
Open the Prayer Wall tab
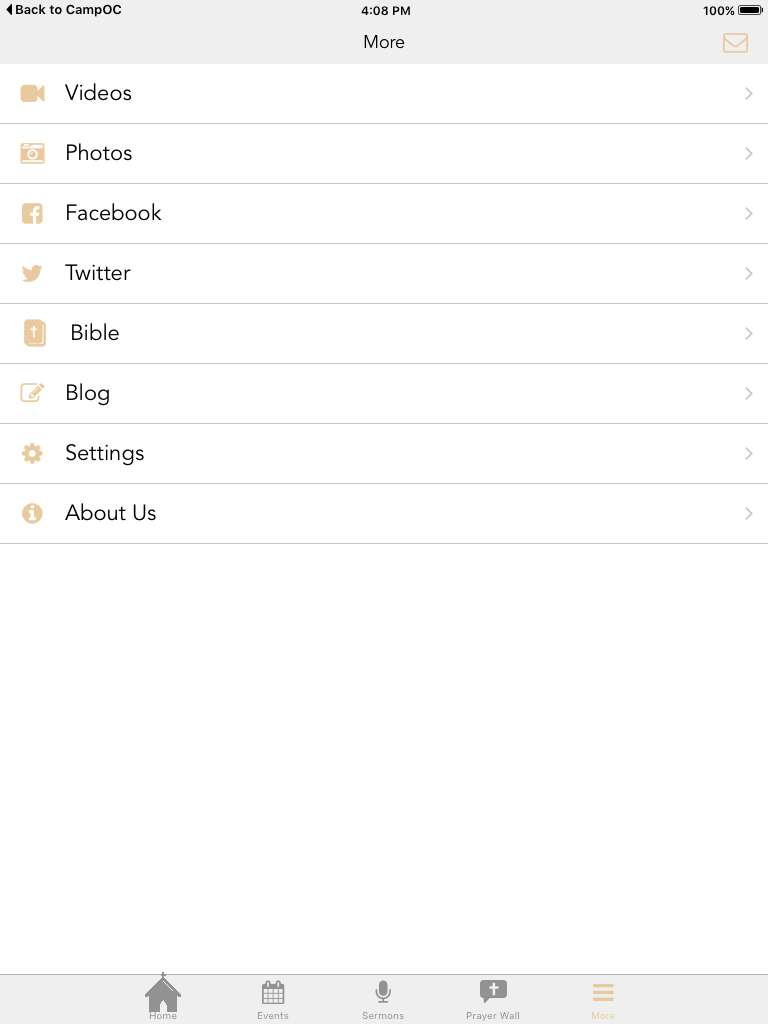(x=493, y=997)
